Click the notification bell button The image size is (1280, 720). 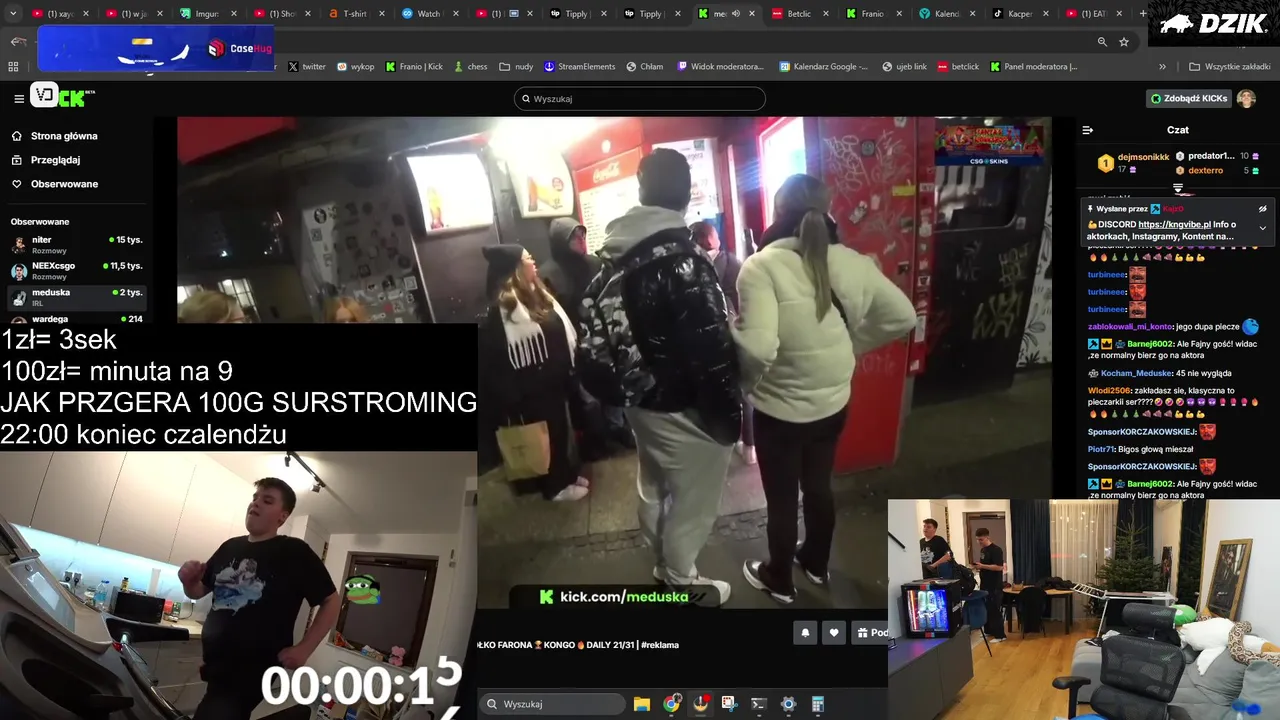point(805,633)
